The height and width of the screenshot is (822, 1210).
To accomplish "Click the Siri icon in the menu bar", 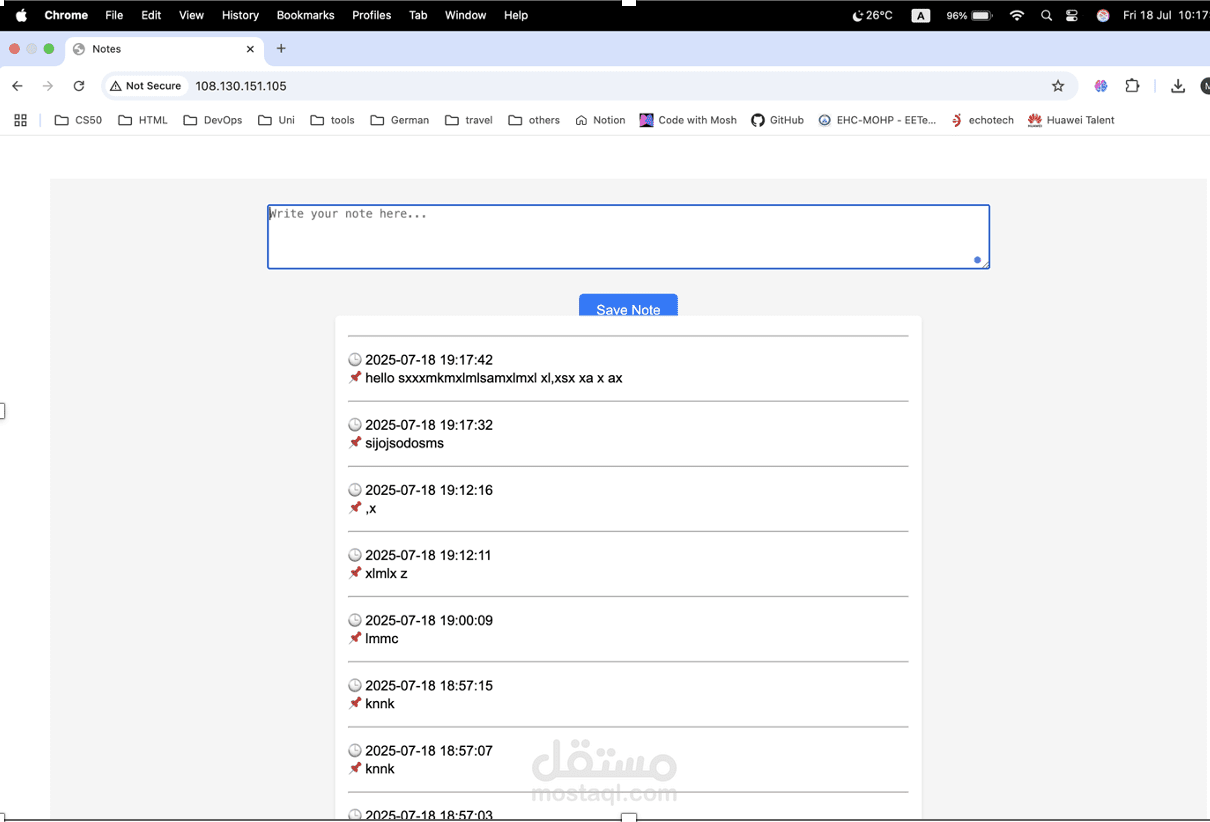I will [1102, 15].
